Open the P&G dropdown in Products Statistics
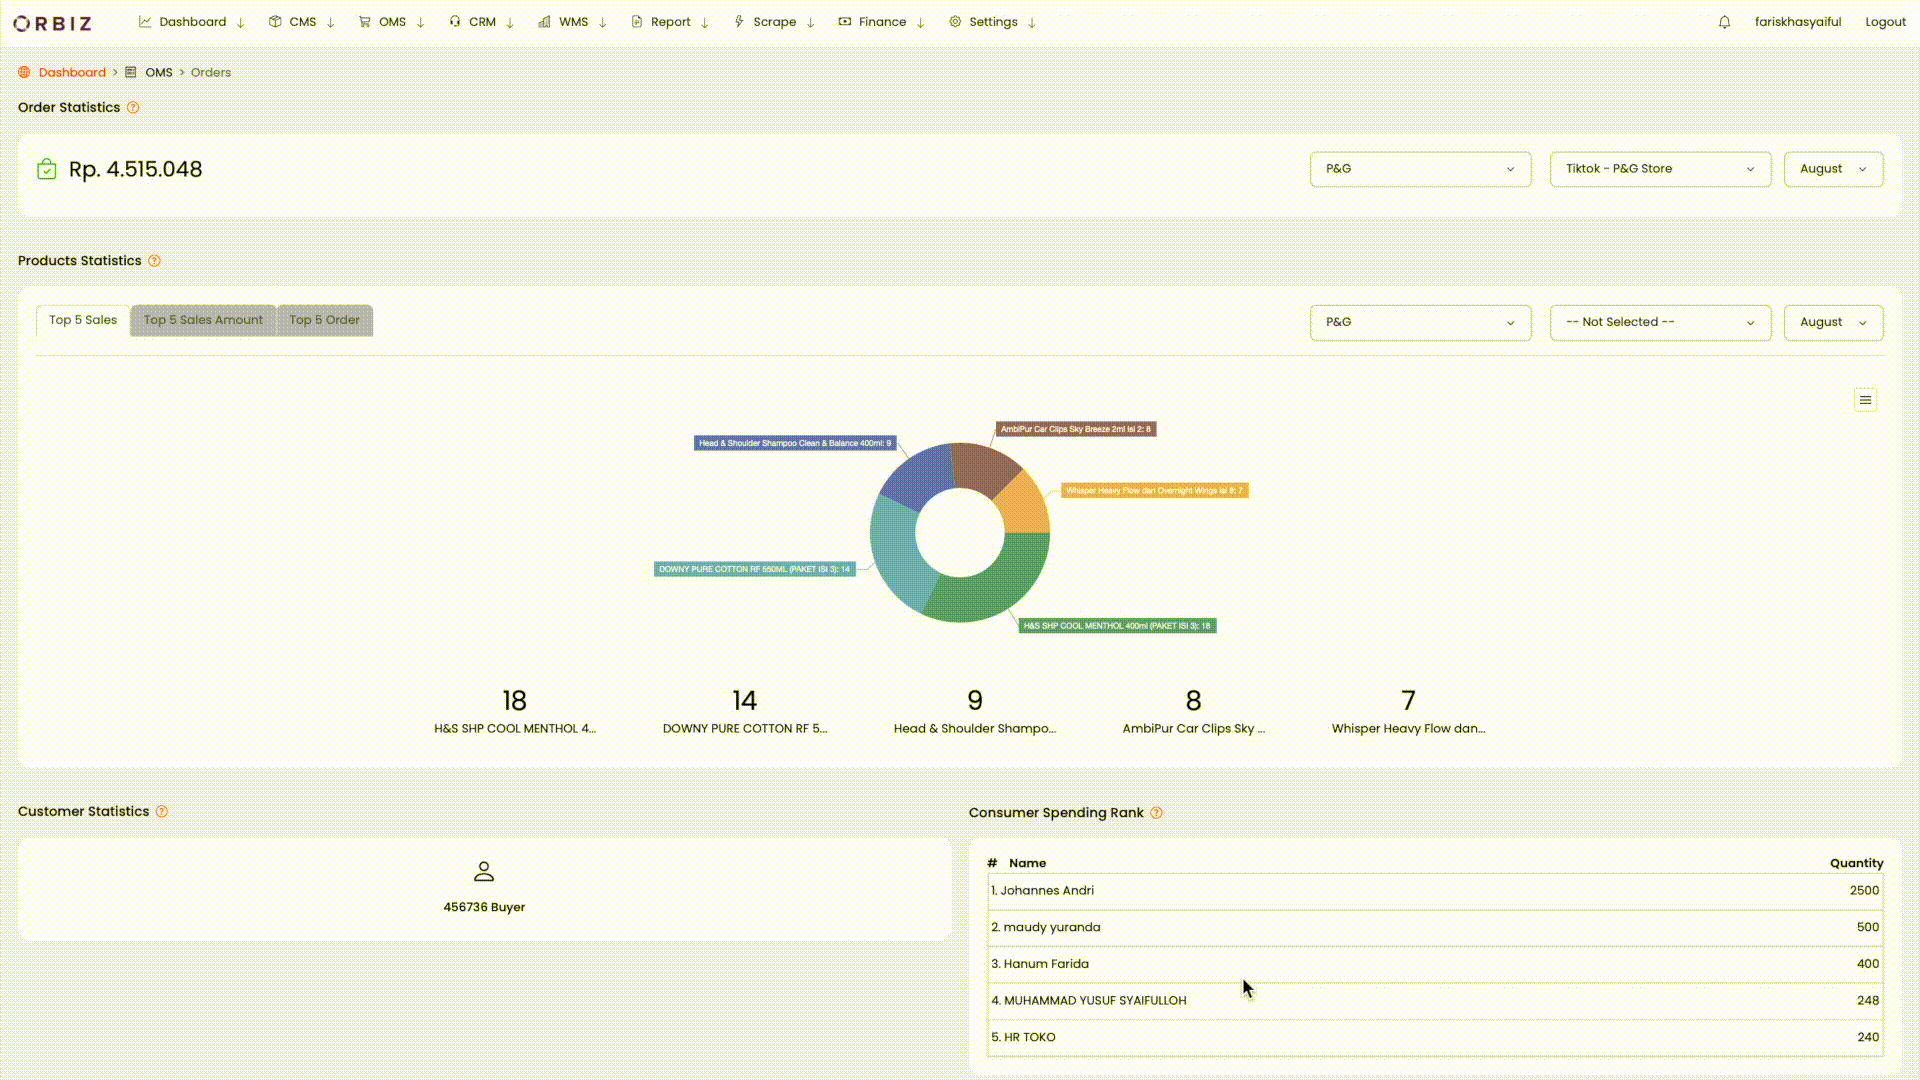Screen dimensions: 1920x1080 tap(1420, 322)
